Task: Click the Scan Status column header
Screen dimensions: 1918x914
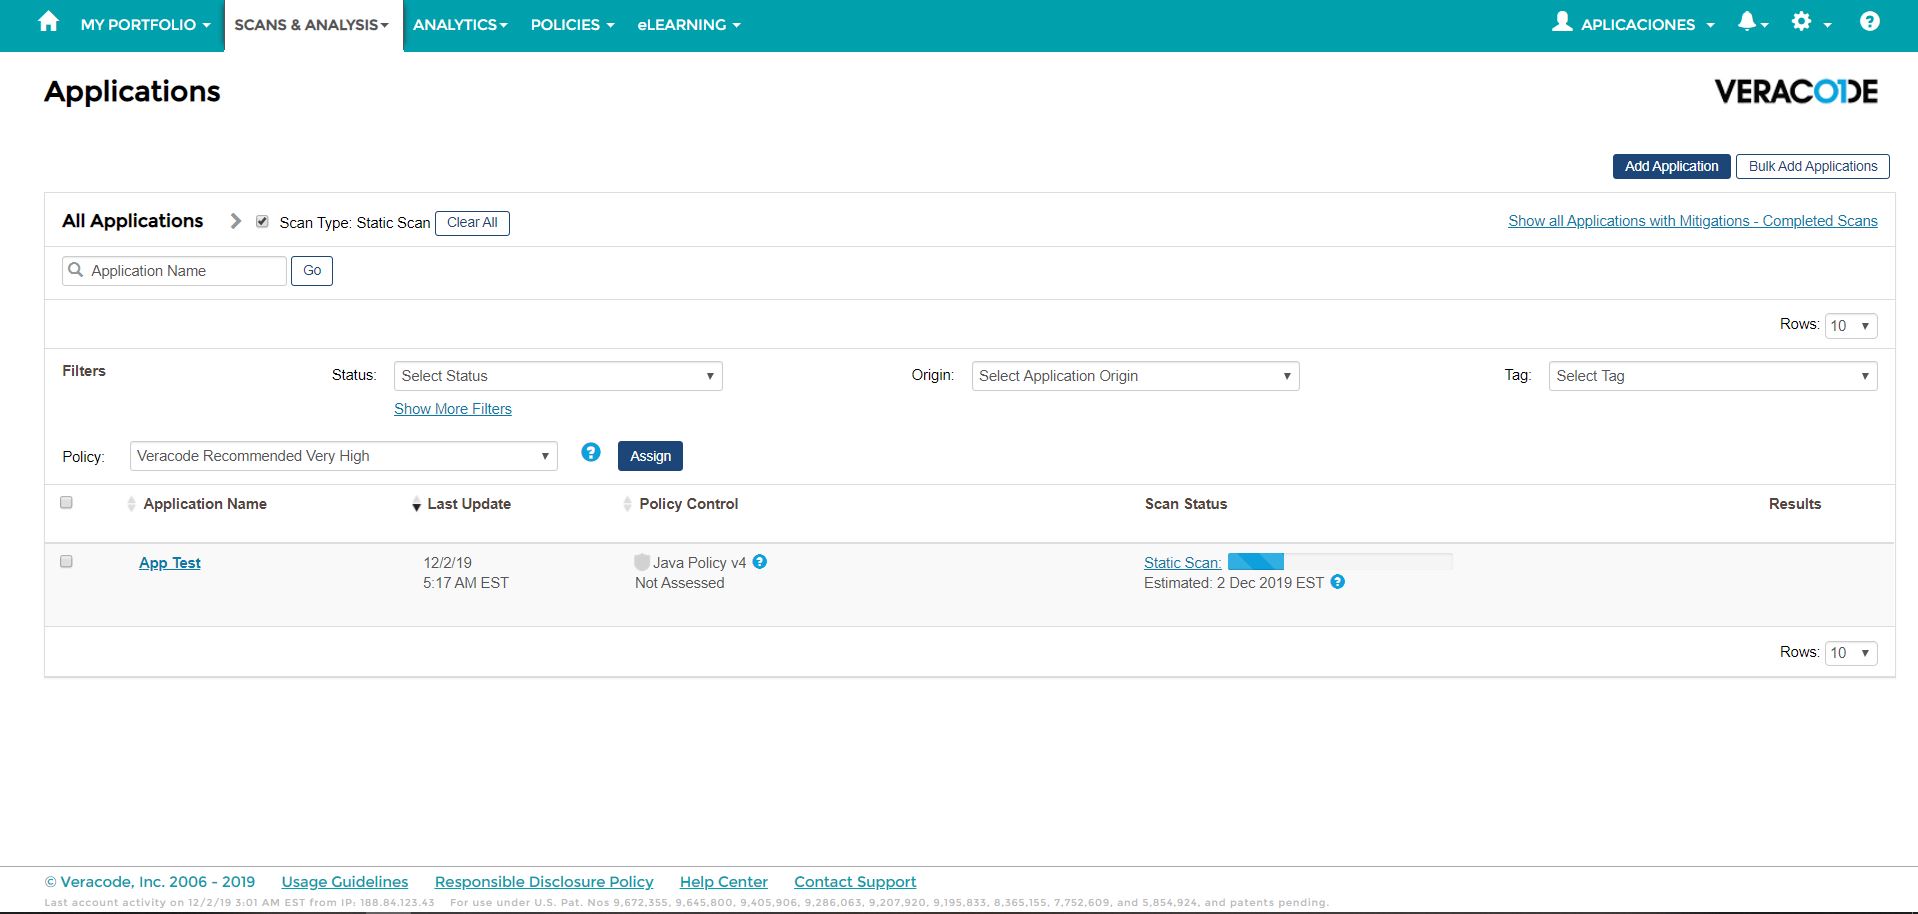Action: click(1186, 504)
